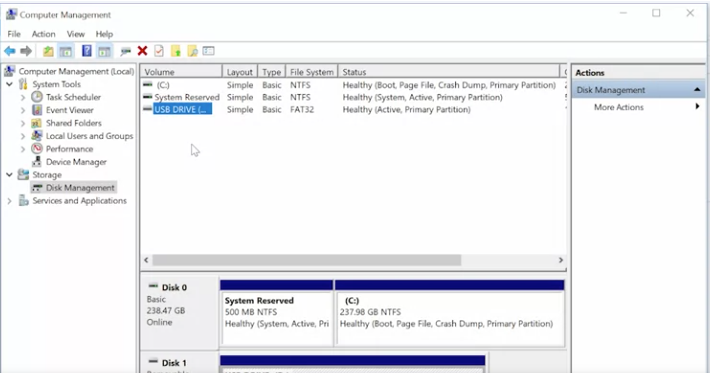This screenshot has width=710, height=373.
Task: Click the Connect drive toolbar icon
Action: tap(125, 51)
